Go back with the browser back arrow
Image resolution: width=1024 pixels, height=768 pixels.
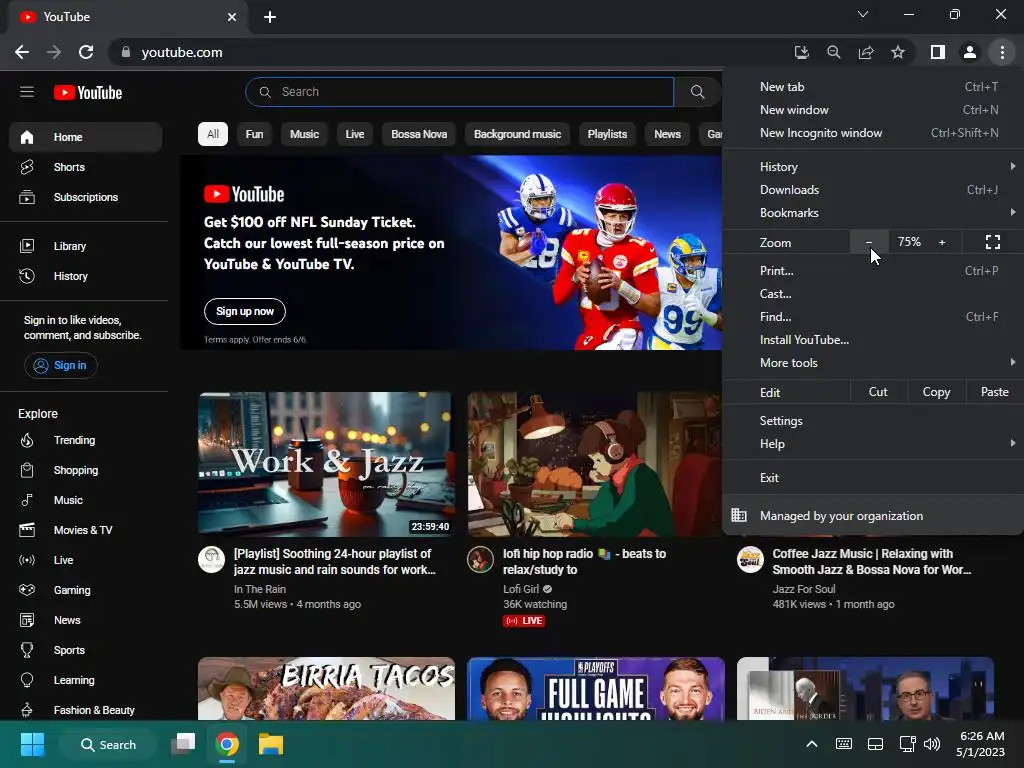tap(22, 52)
